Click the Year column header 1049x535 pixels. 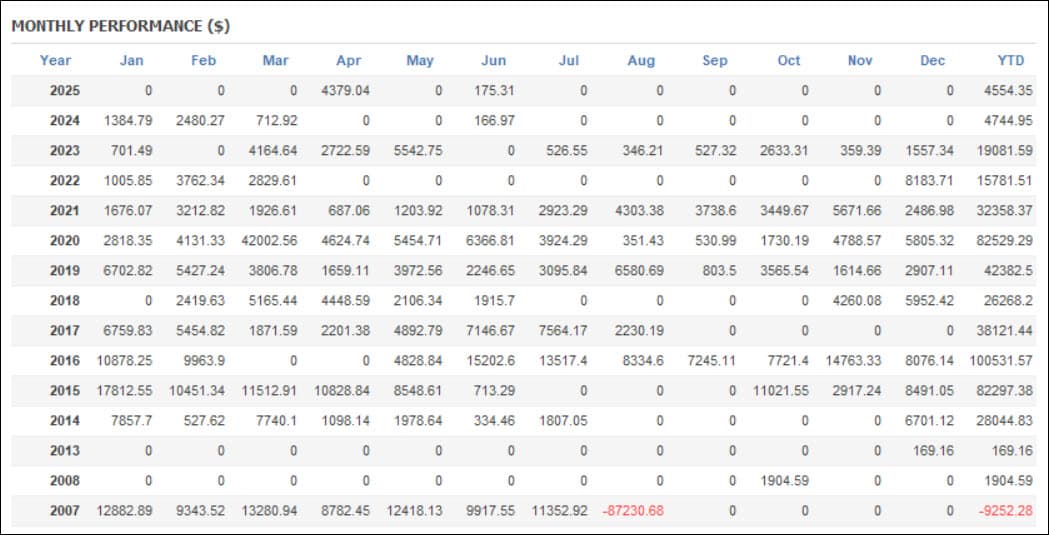point(55,61)
